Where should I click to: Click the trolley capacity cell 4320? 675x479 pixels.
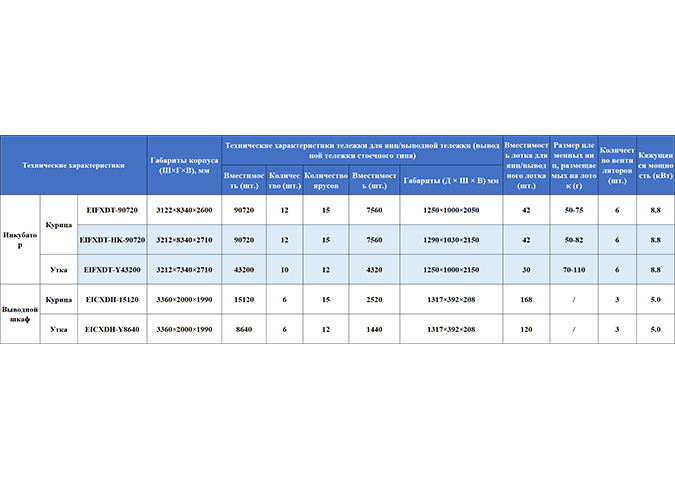pyautogui.click(x=374, y=270)
